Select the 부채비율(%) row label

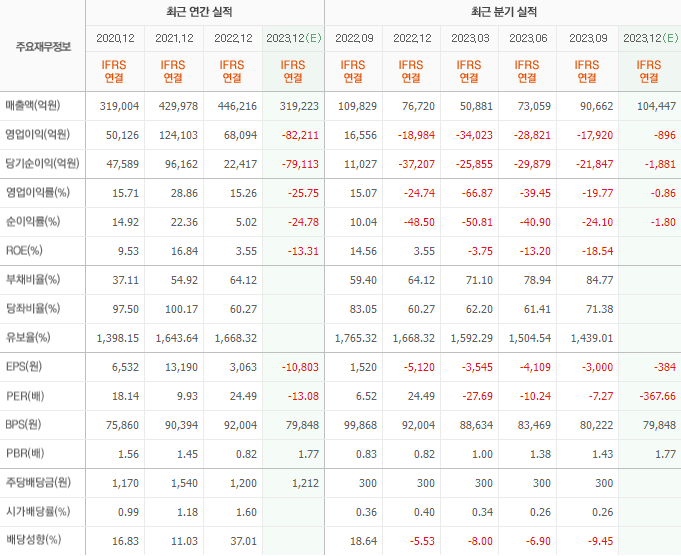[x=33, y=280]
